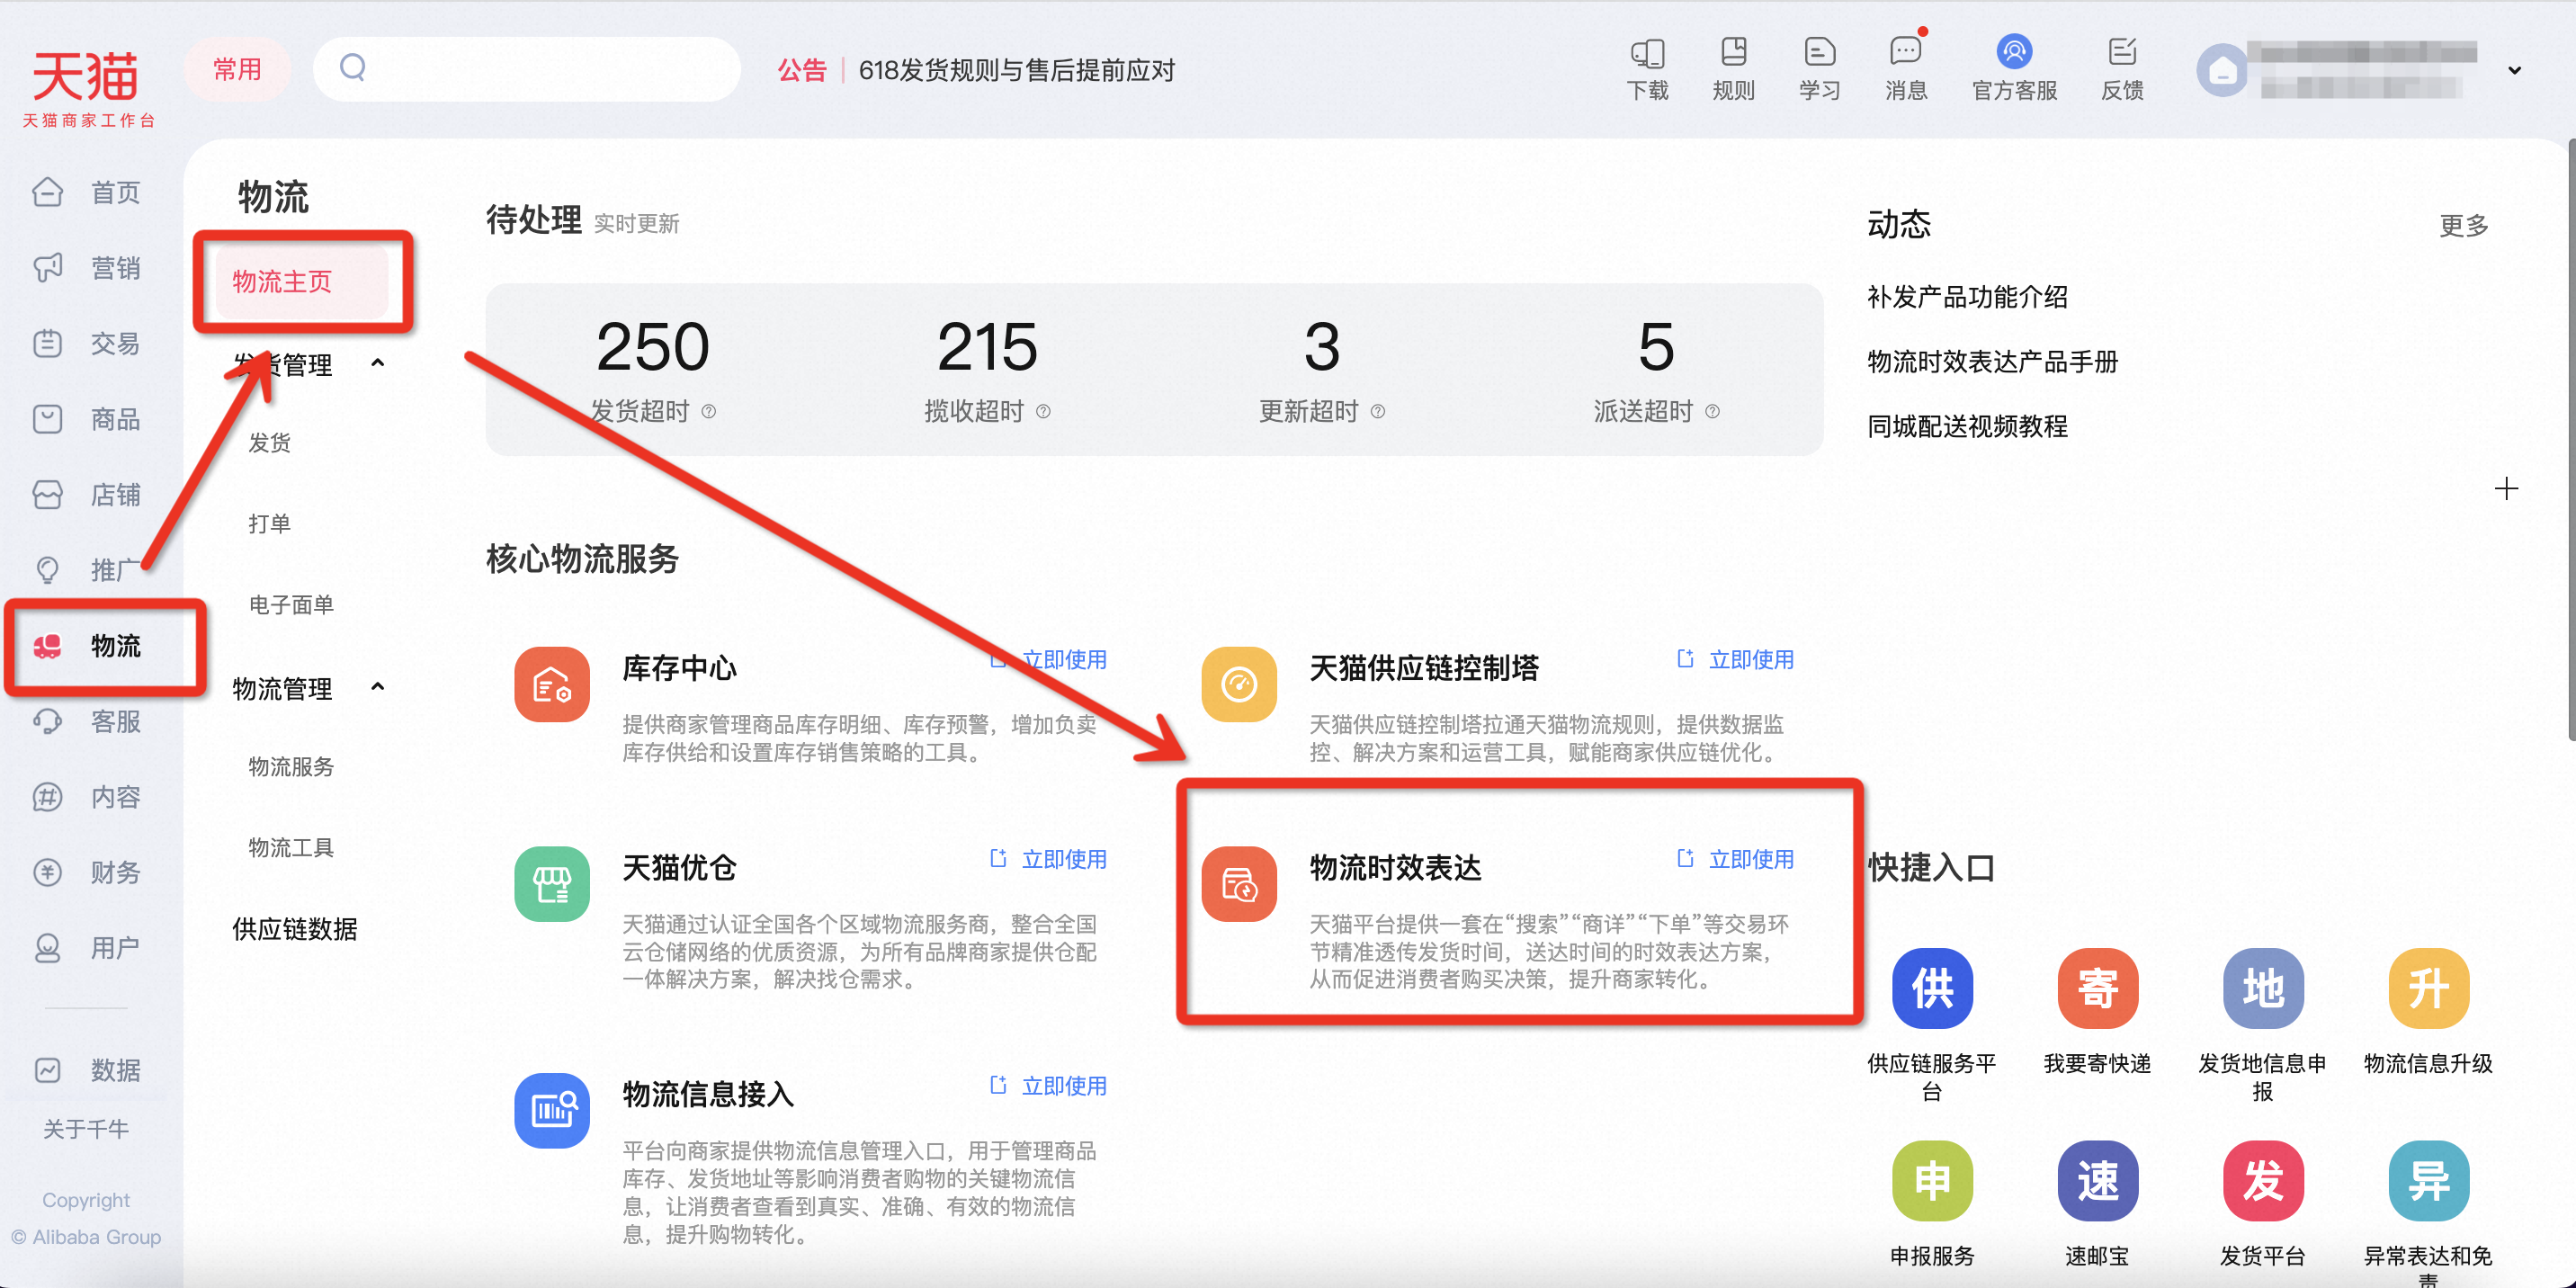Click 常用 button in header
2576x1288 pixels.
point(237,69)
